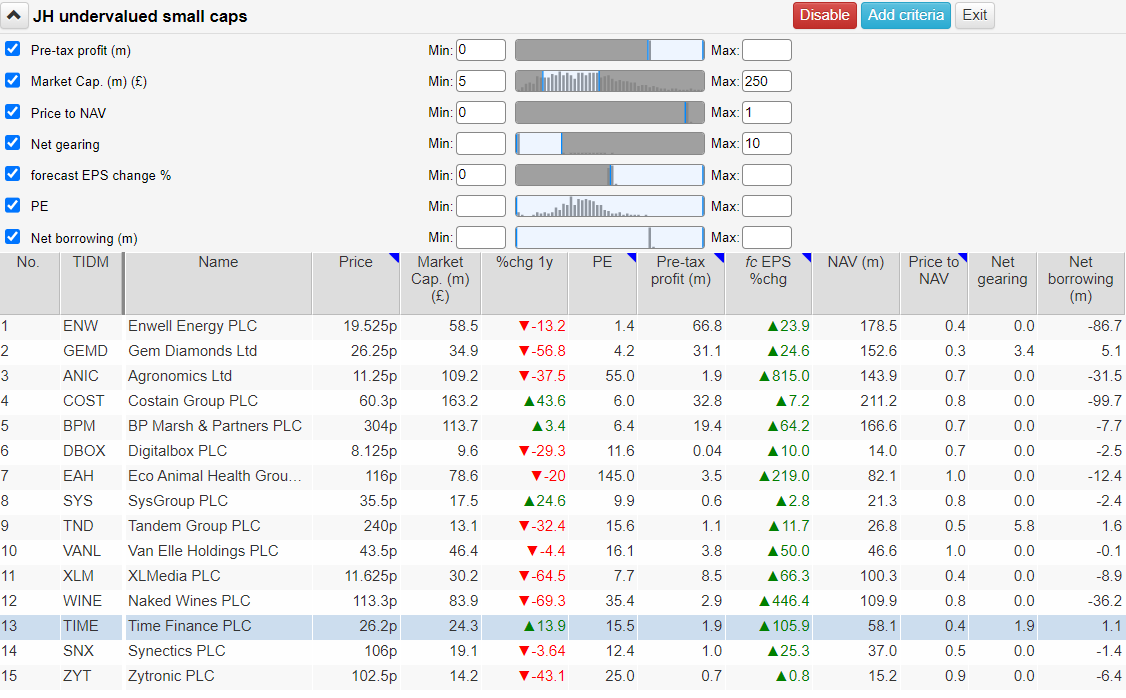Click the WINE ticker cell

[91, 601]
